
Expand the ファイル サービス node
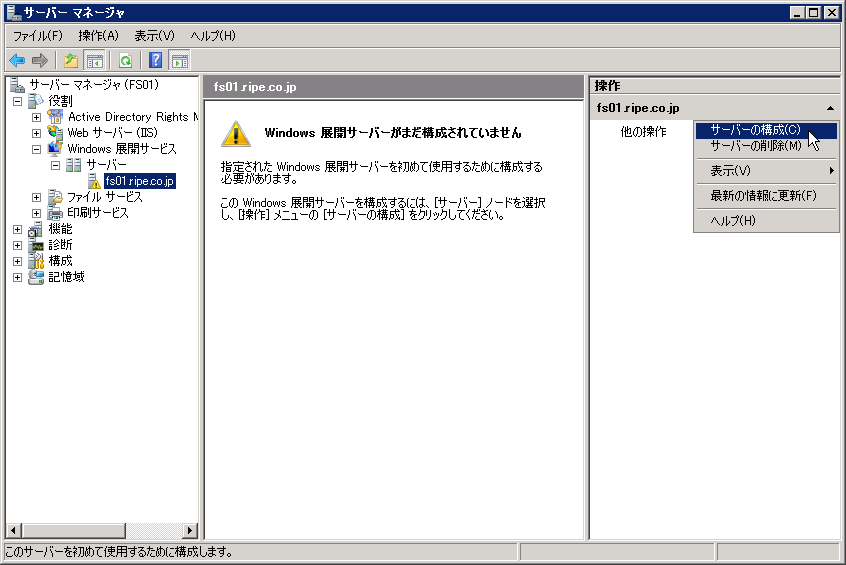tap(36, 198)
